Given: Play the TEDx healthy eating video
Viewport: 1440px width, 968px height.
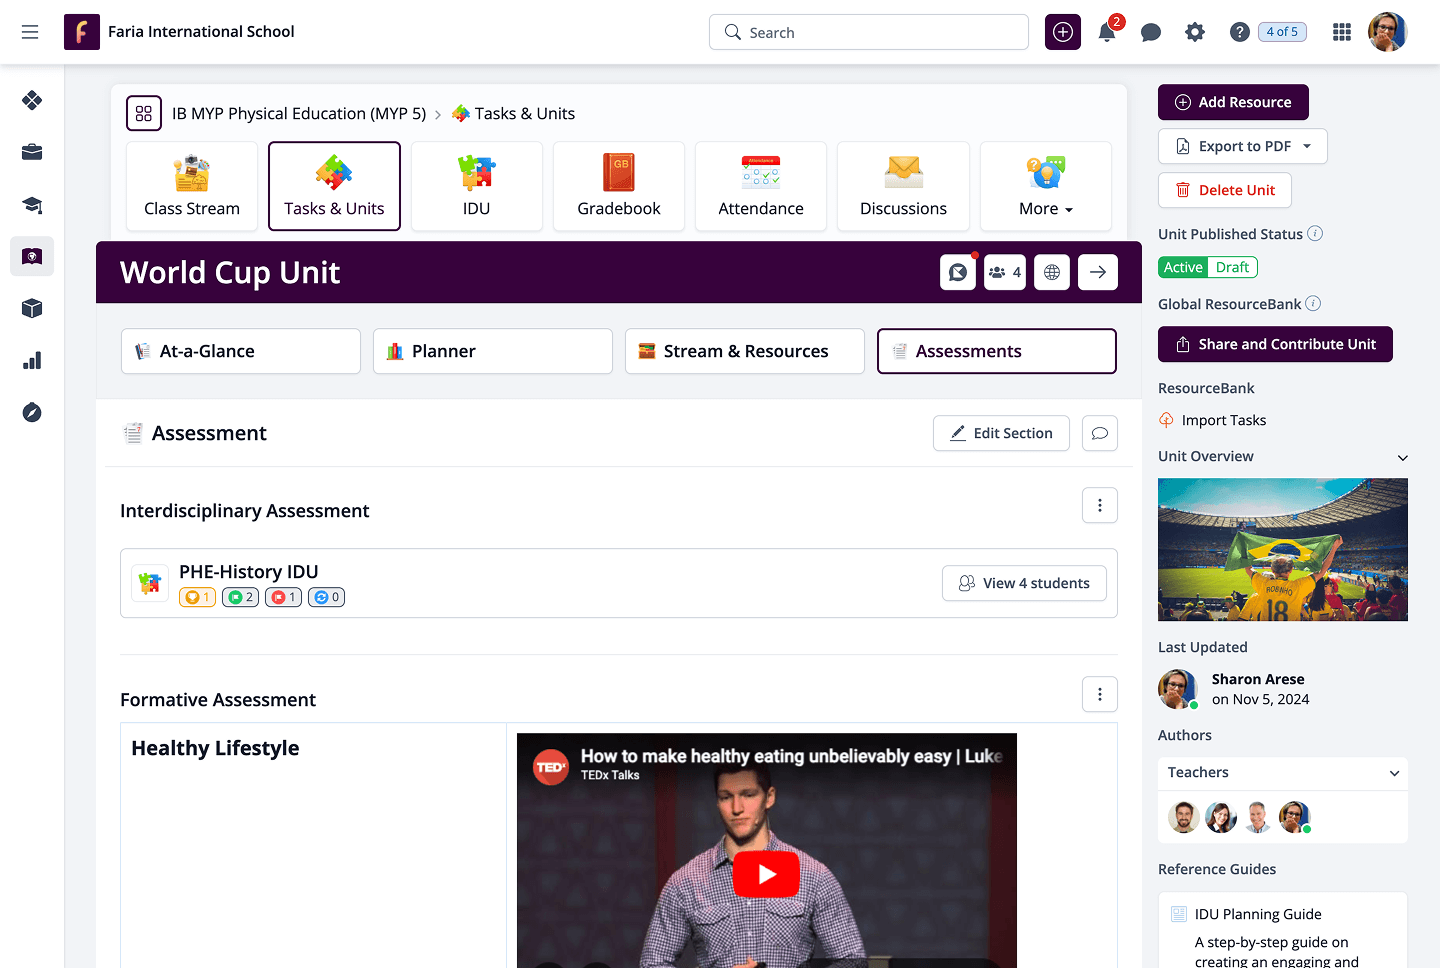Looking at the screenshot, I should pyautogui.click(x=766, y=874).
